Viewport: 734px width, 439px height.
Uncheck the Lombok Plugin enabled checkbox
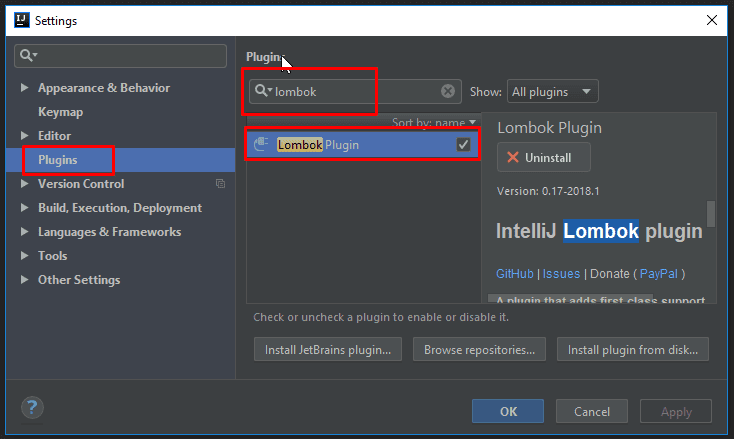[x=463, y=145]
